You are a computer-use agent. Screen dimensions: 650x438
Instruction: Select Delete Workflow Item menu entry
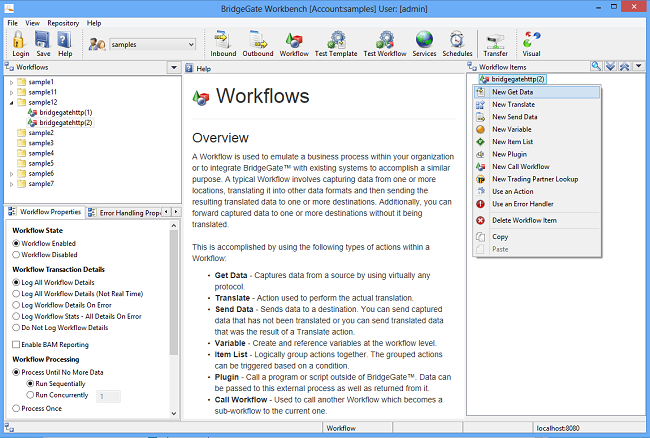(526, 219)
